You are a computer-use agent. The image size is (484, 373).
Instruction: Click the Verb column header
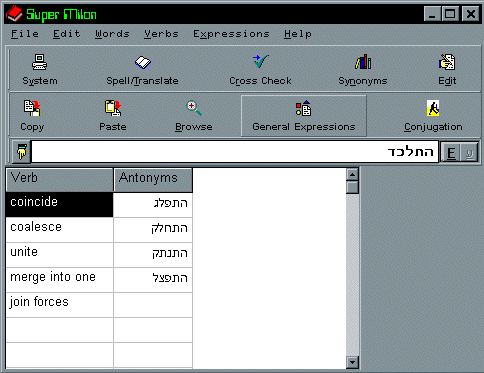60,180
